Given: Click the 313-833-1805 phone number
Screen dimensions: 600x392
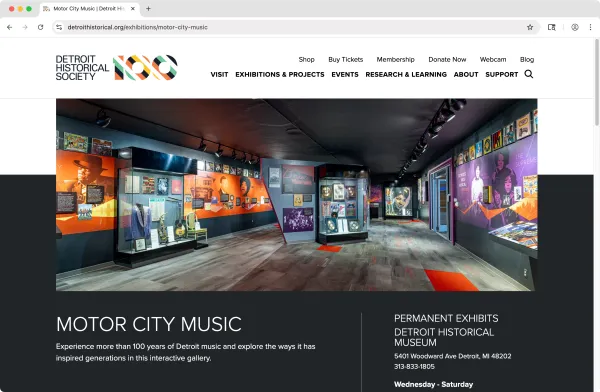Looking at the screenshot, I should [414, 366].
